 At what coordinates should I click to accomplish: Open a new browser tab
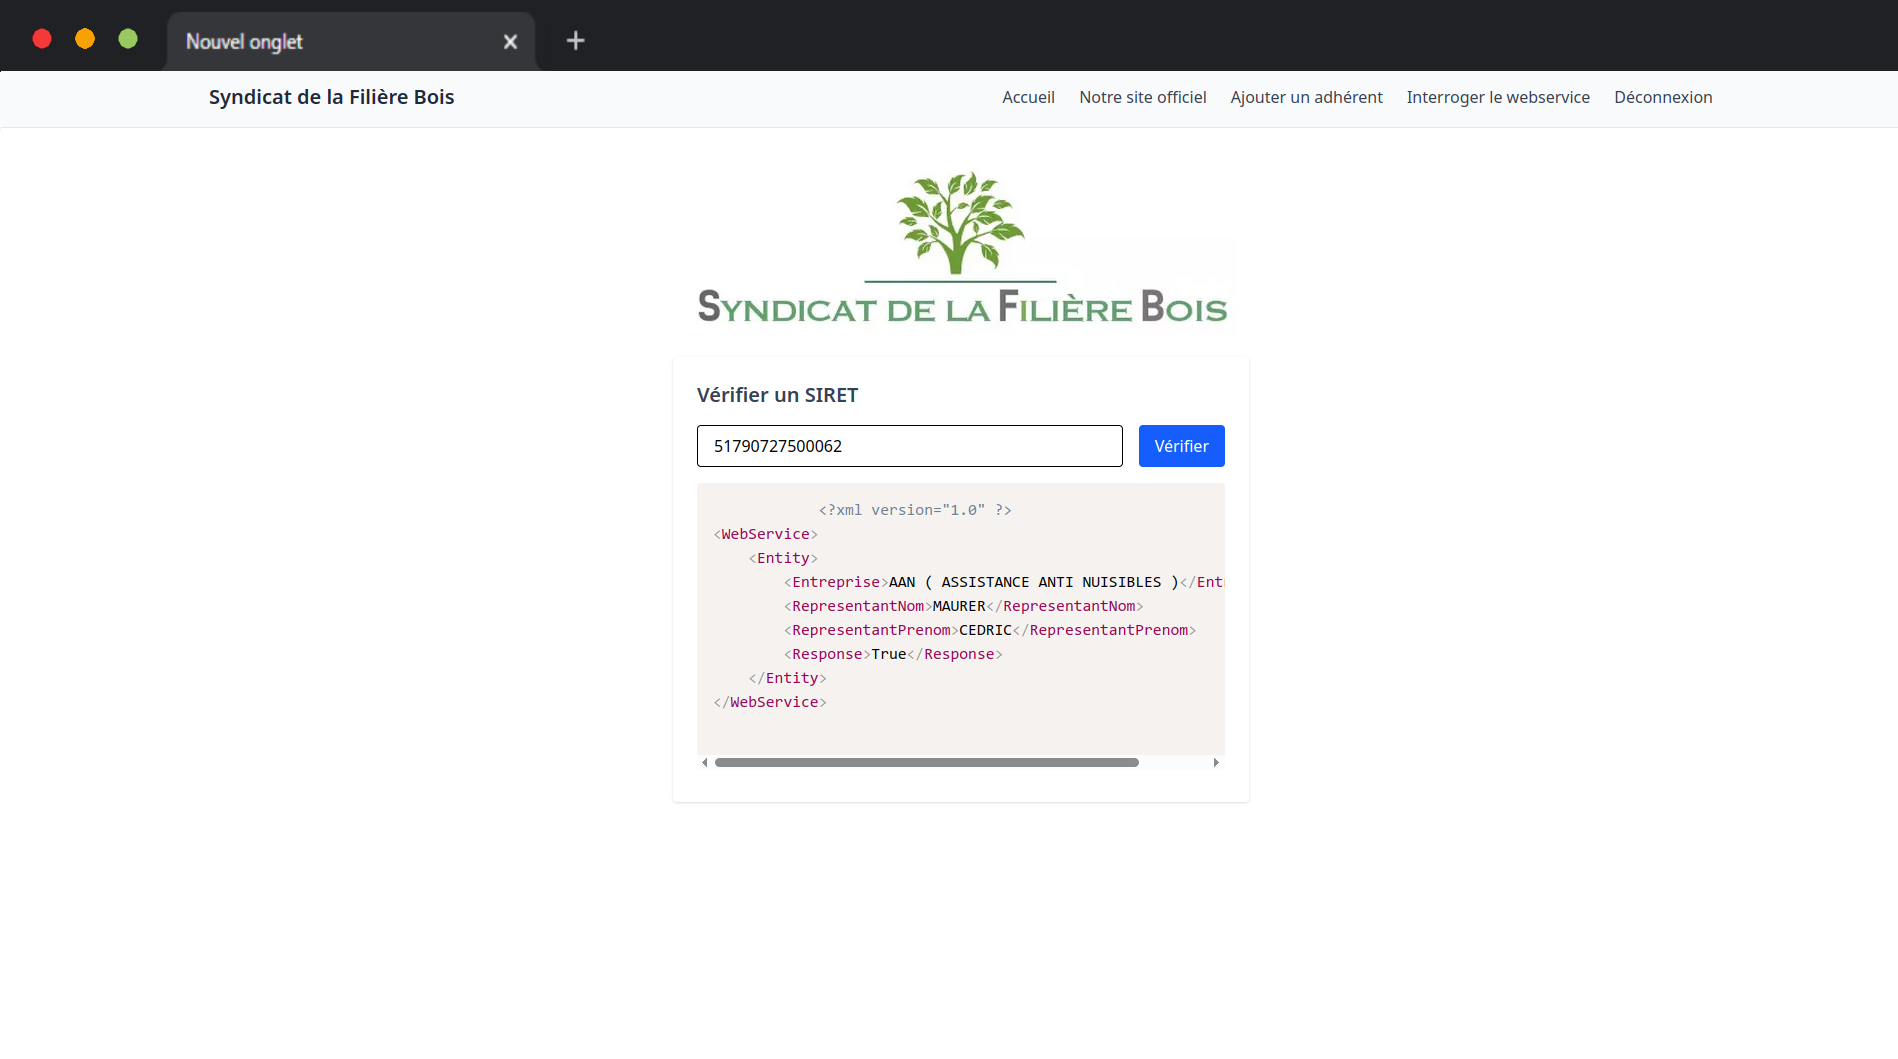575,41
